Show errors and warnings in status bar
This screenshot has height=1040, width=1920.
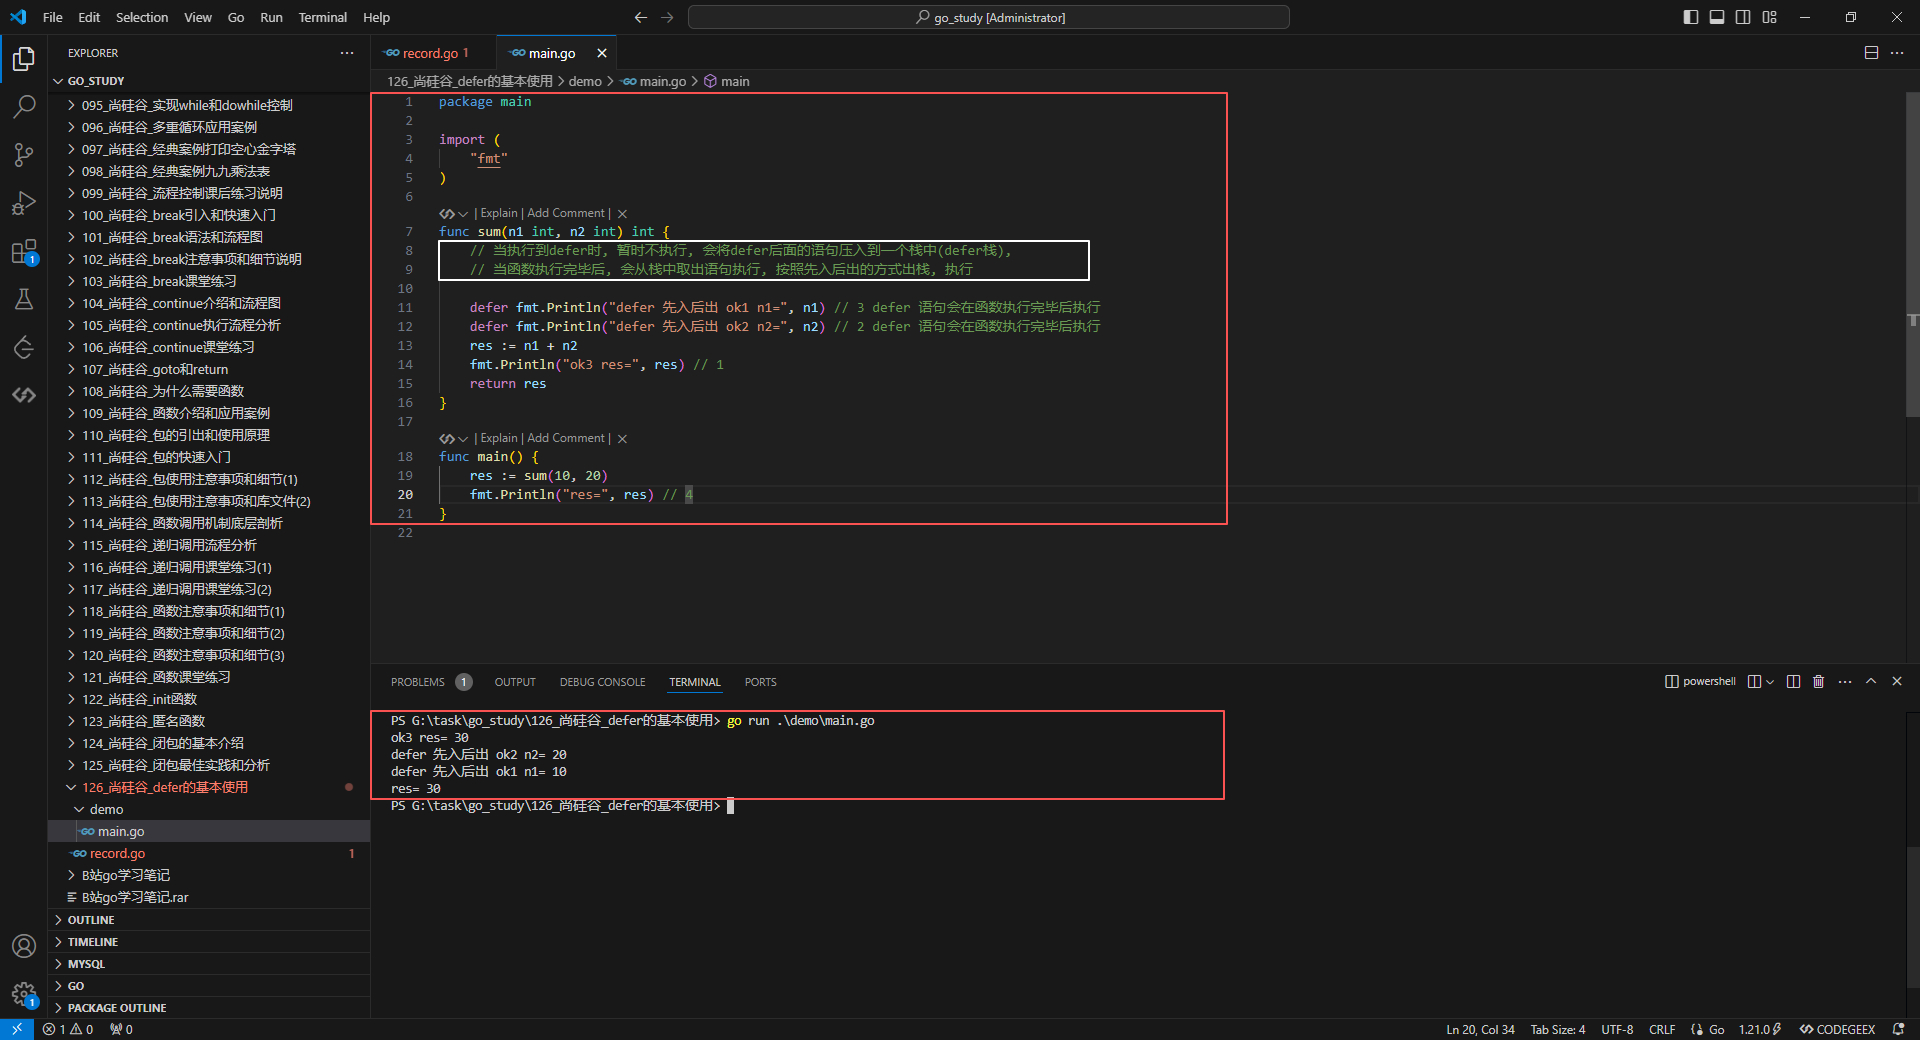[x=68, y=1029]
